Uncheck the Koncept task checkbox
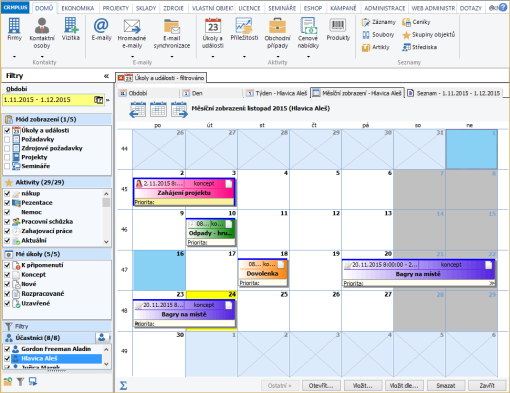Viewport: 510px width, 393px height. click(x=7, y=275)
